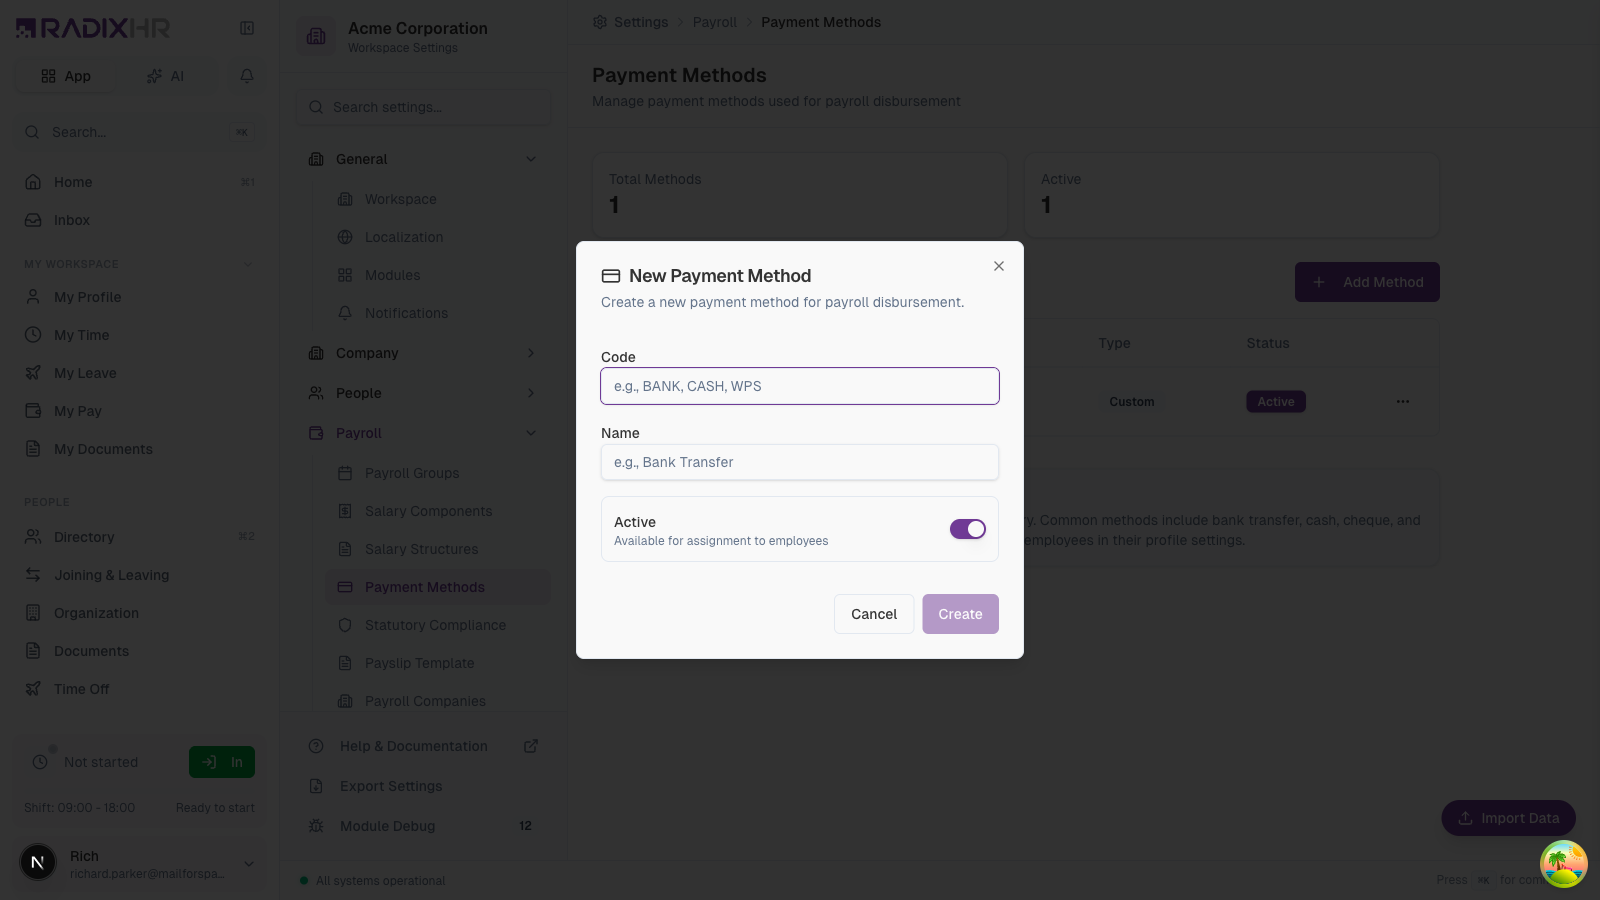This screenshot has width=1600, height=900.
Task: Click the Add Method button
Action: [1367, 282]
